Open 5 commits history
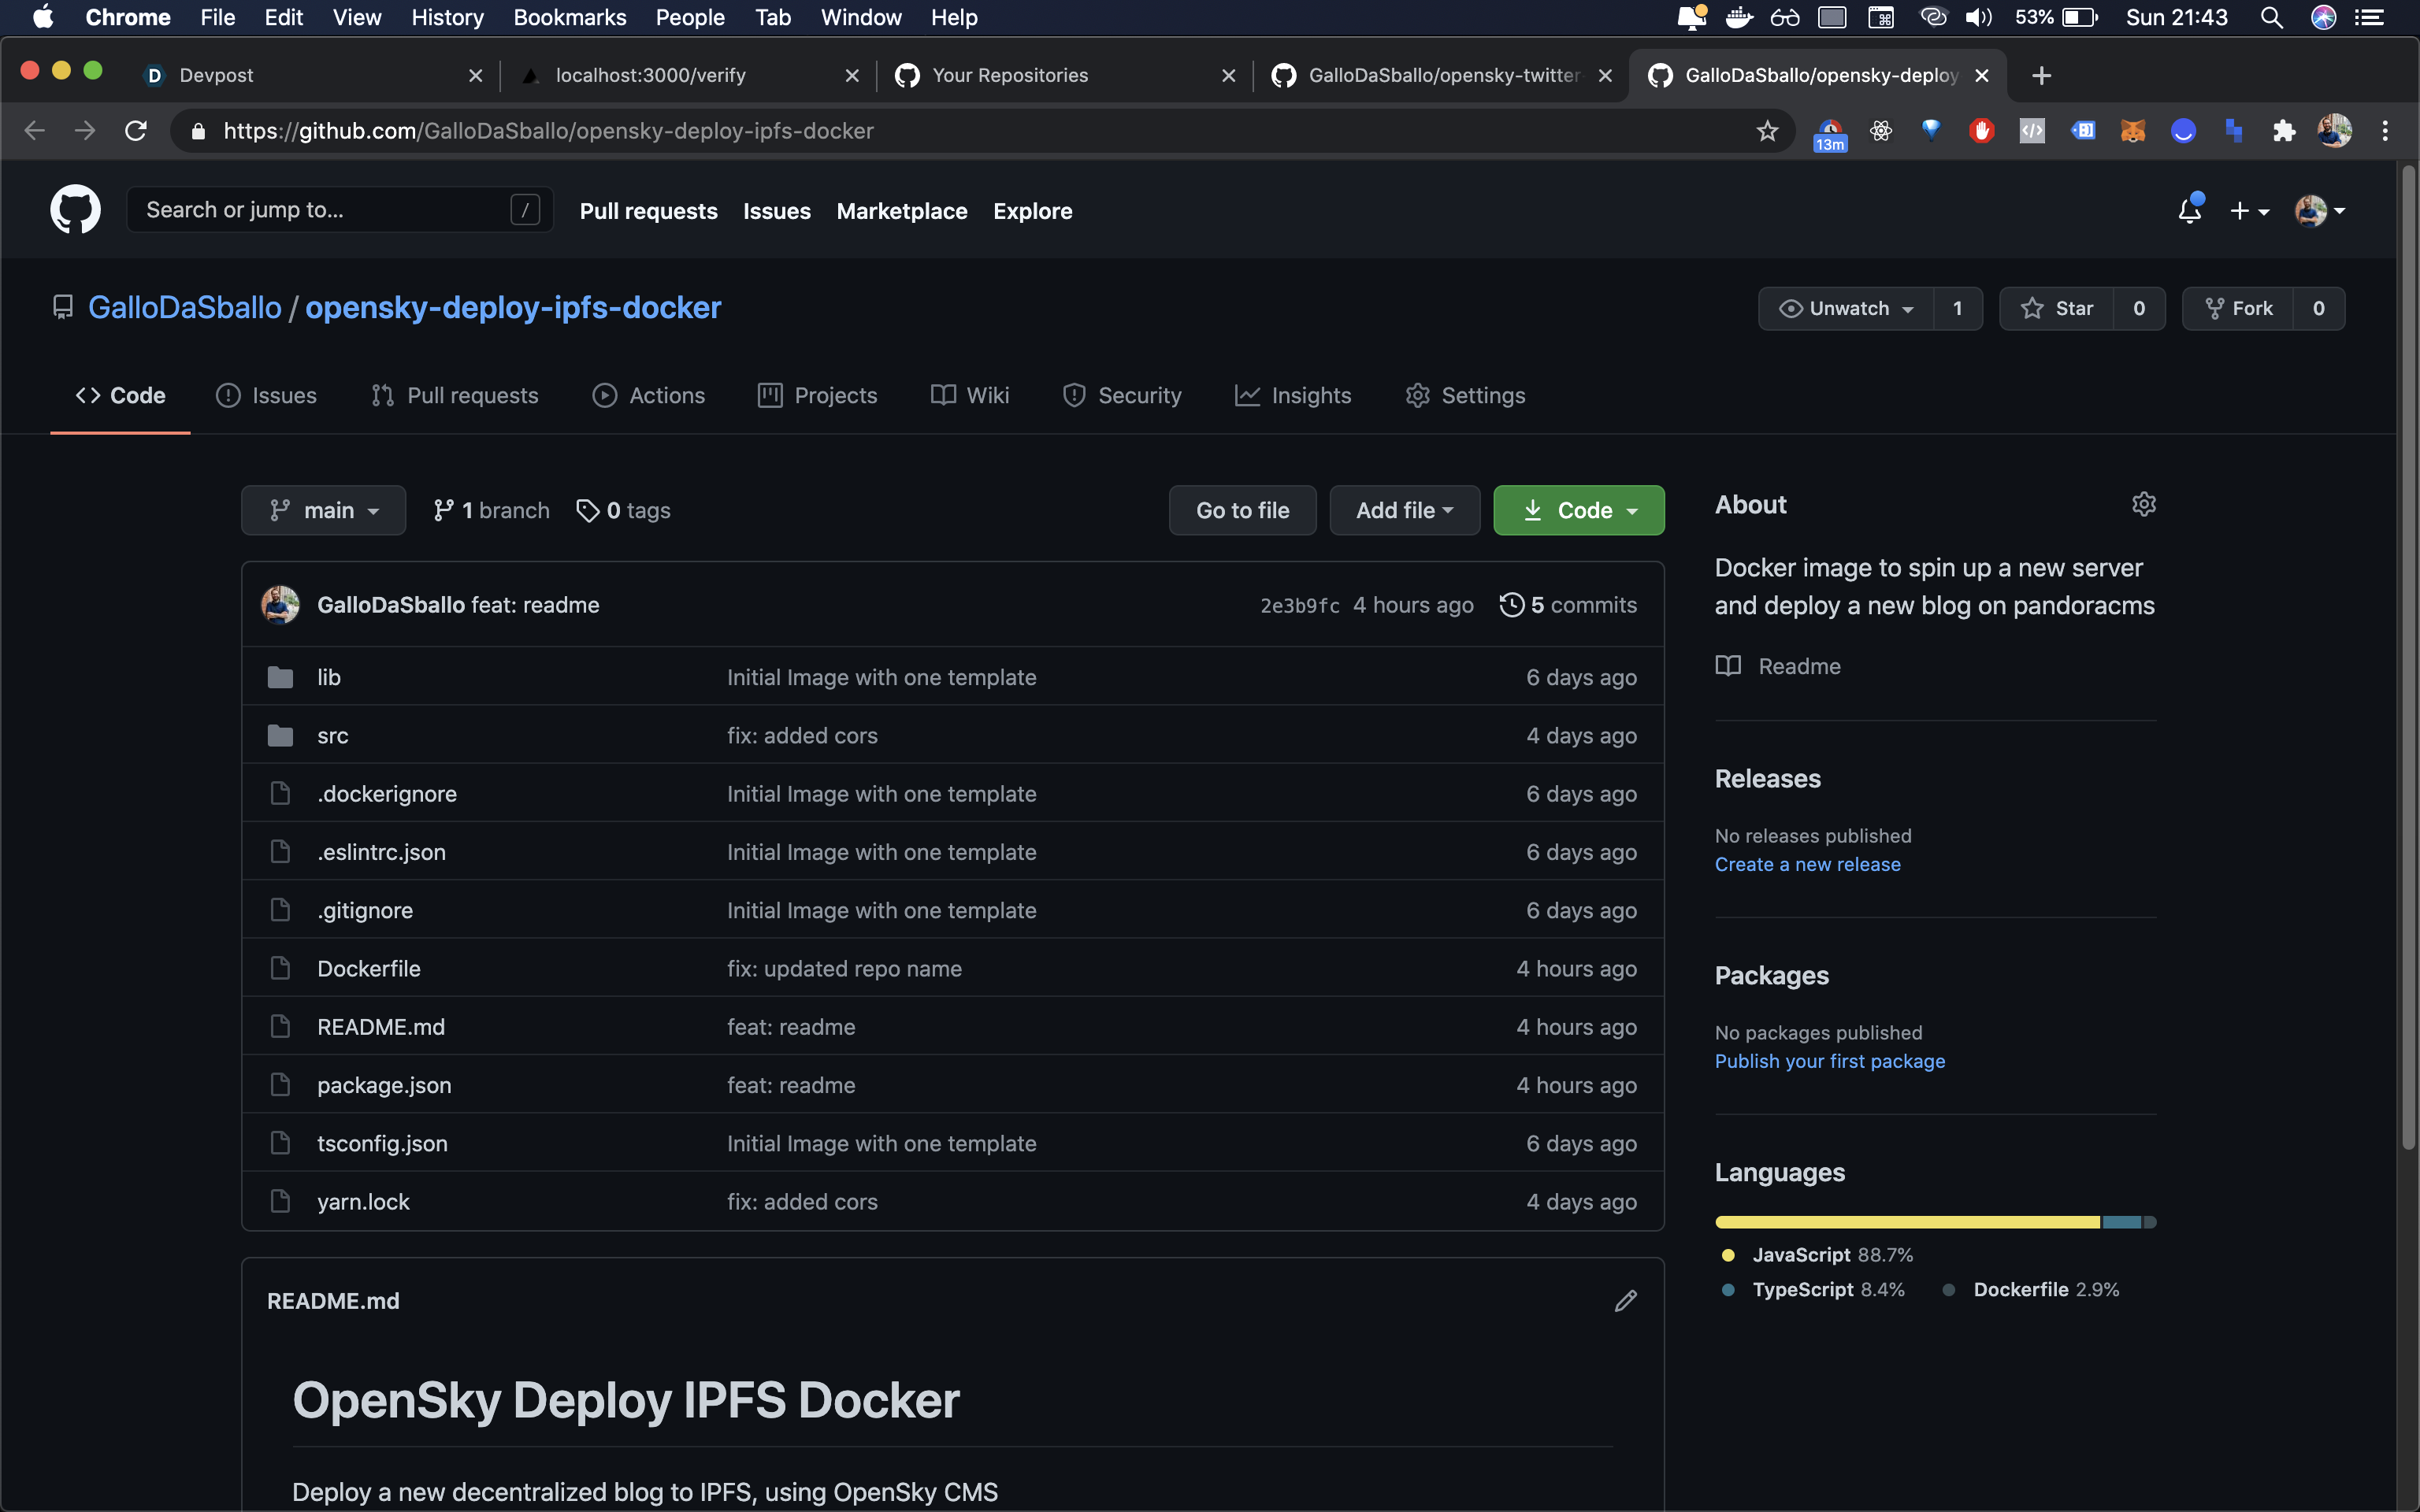The width and height of the screenshot is (2420, 1512). pyautogui.click(x=1568, y=605)
